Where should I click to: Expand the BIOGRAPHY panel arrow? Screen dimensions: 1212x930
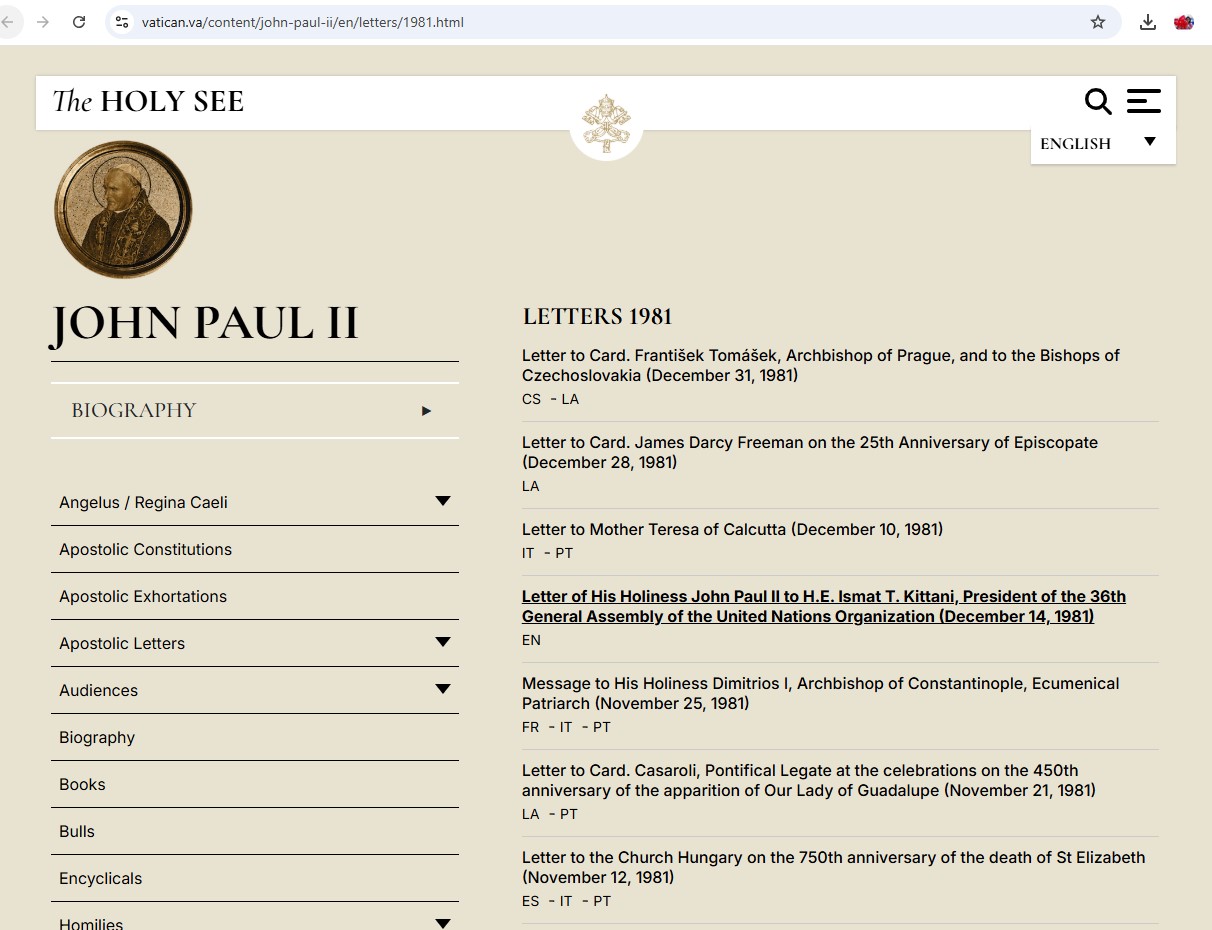pyautogui.click(x=427, y=410)
